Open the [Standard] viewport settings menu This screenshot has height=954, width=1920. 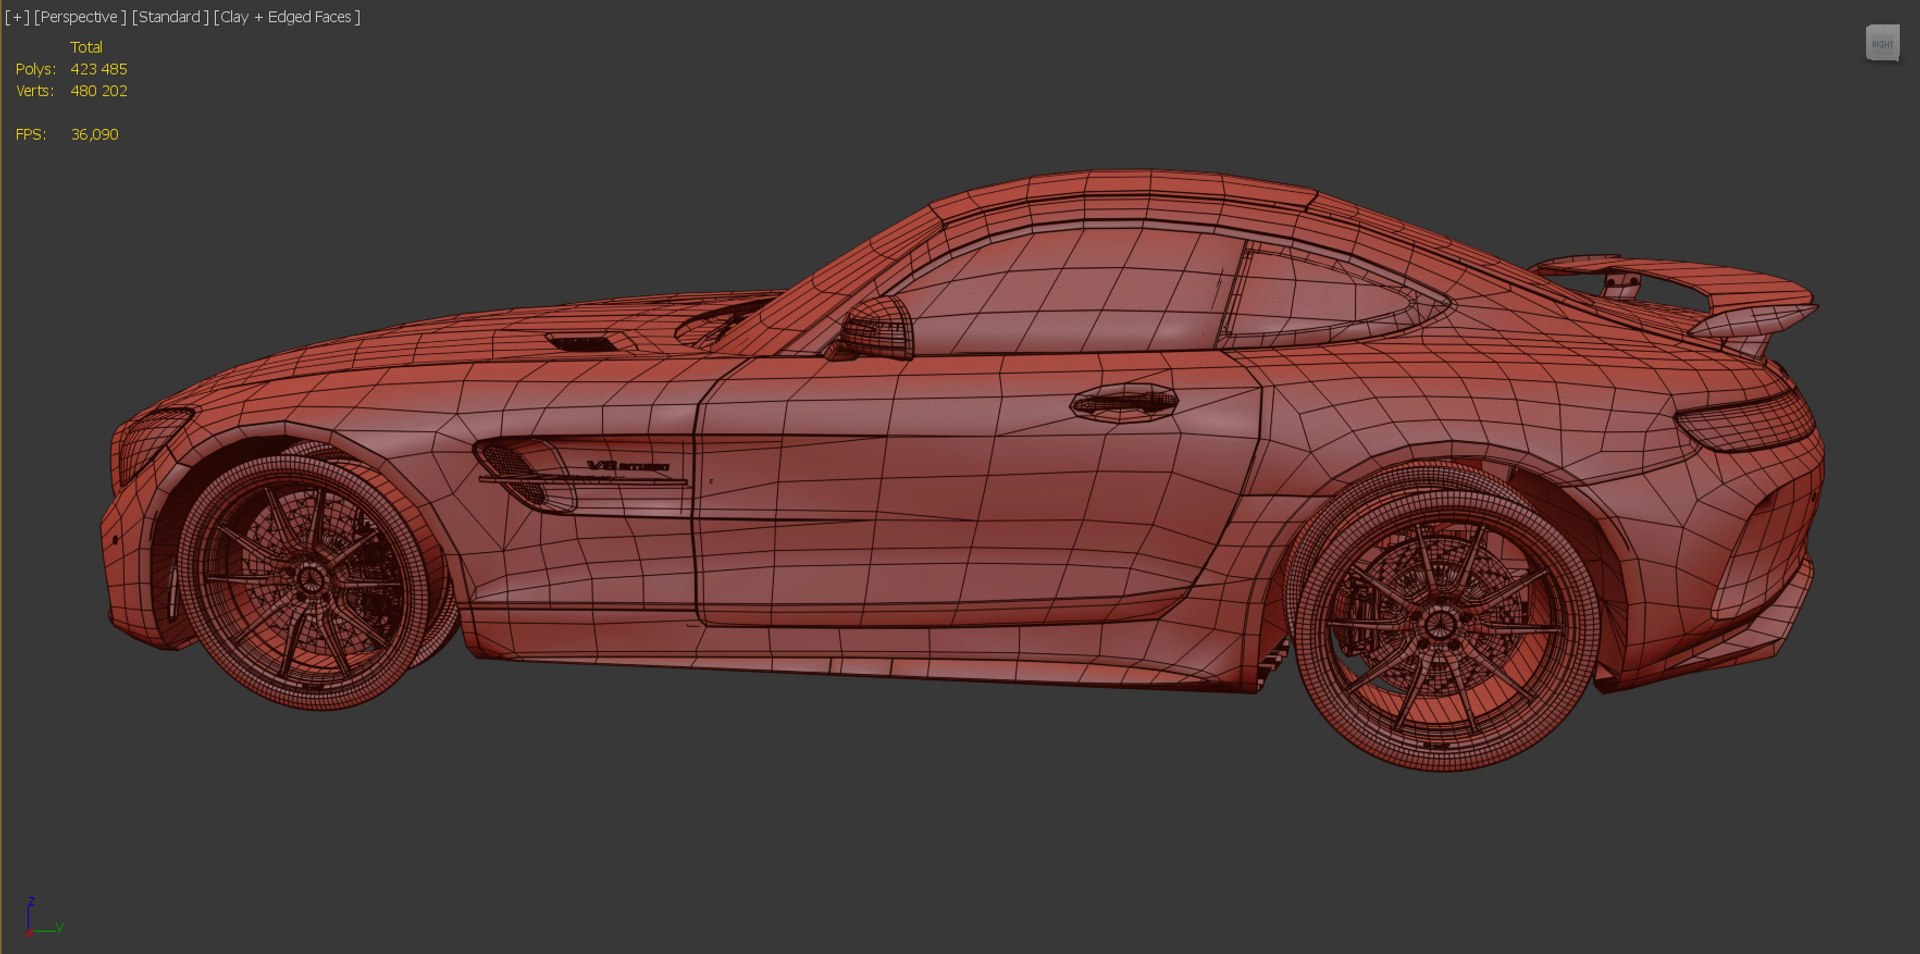170,17
